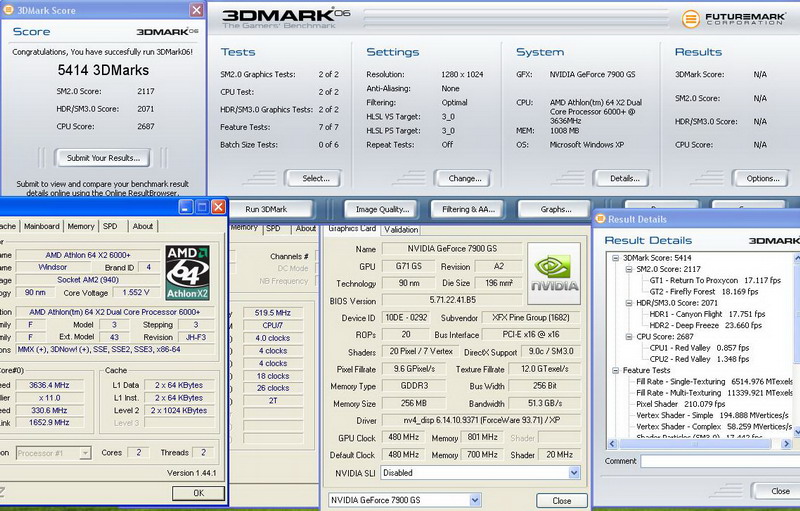
Task: Click the G71 GS GPU field
Action: [409, 266]
